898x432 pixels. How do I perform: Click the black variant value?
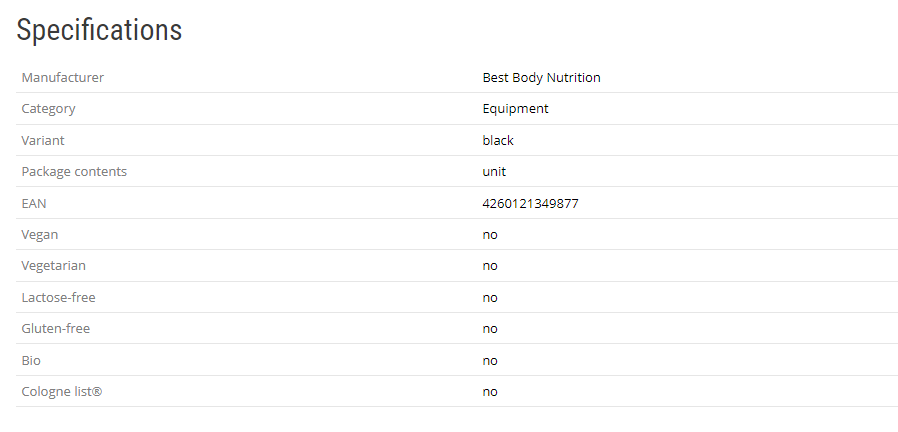click(498, 140)
